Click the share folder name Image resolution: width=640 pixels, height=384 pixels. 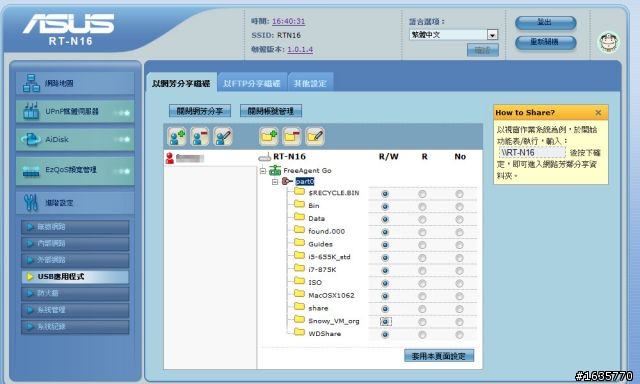(x=318, y=309)
